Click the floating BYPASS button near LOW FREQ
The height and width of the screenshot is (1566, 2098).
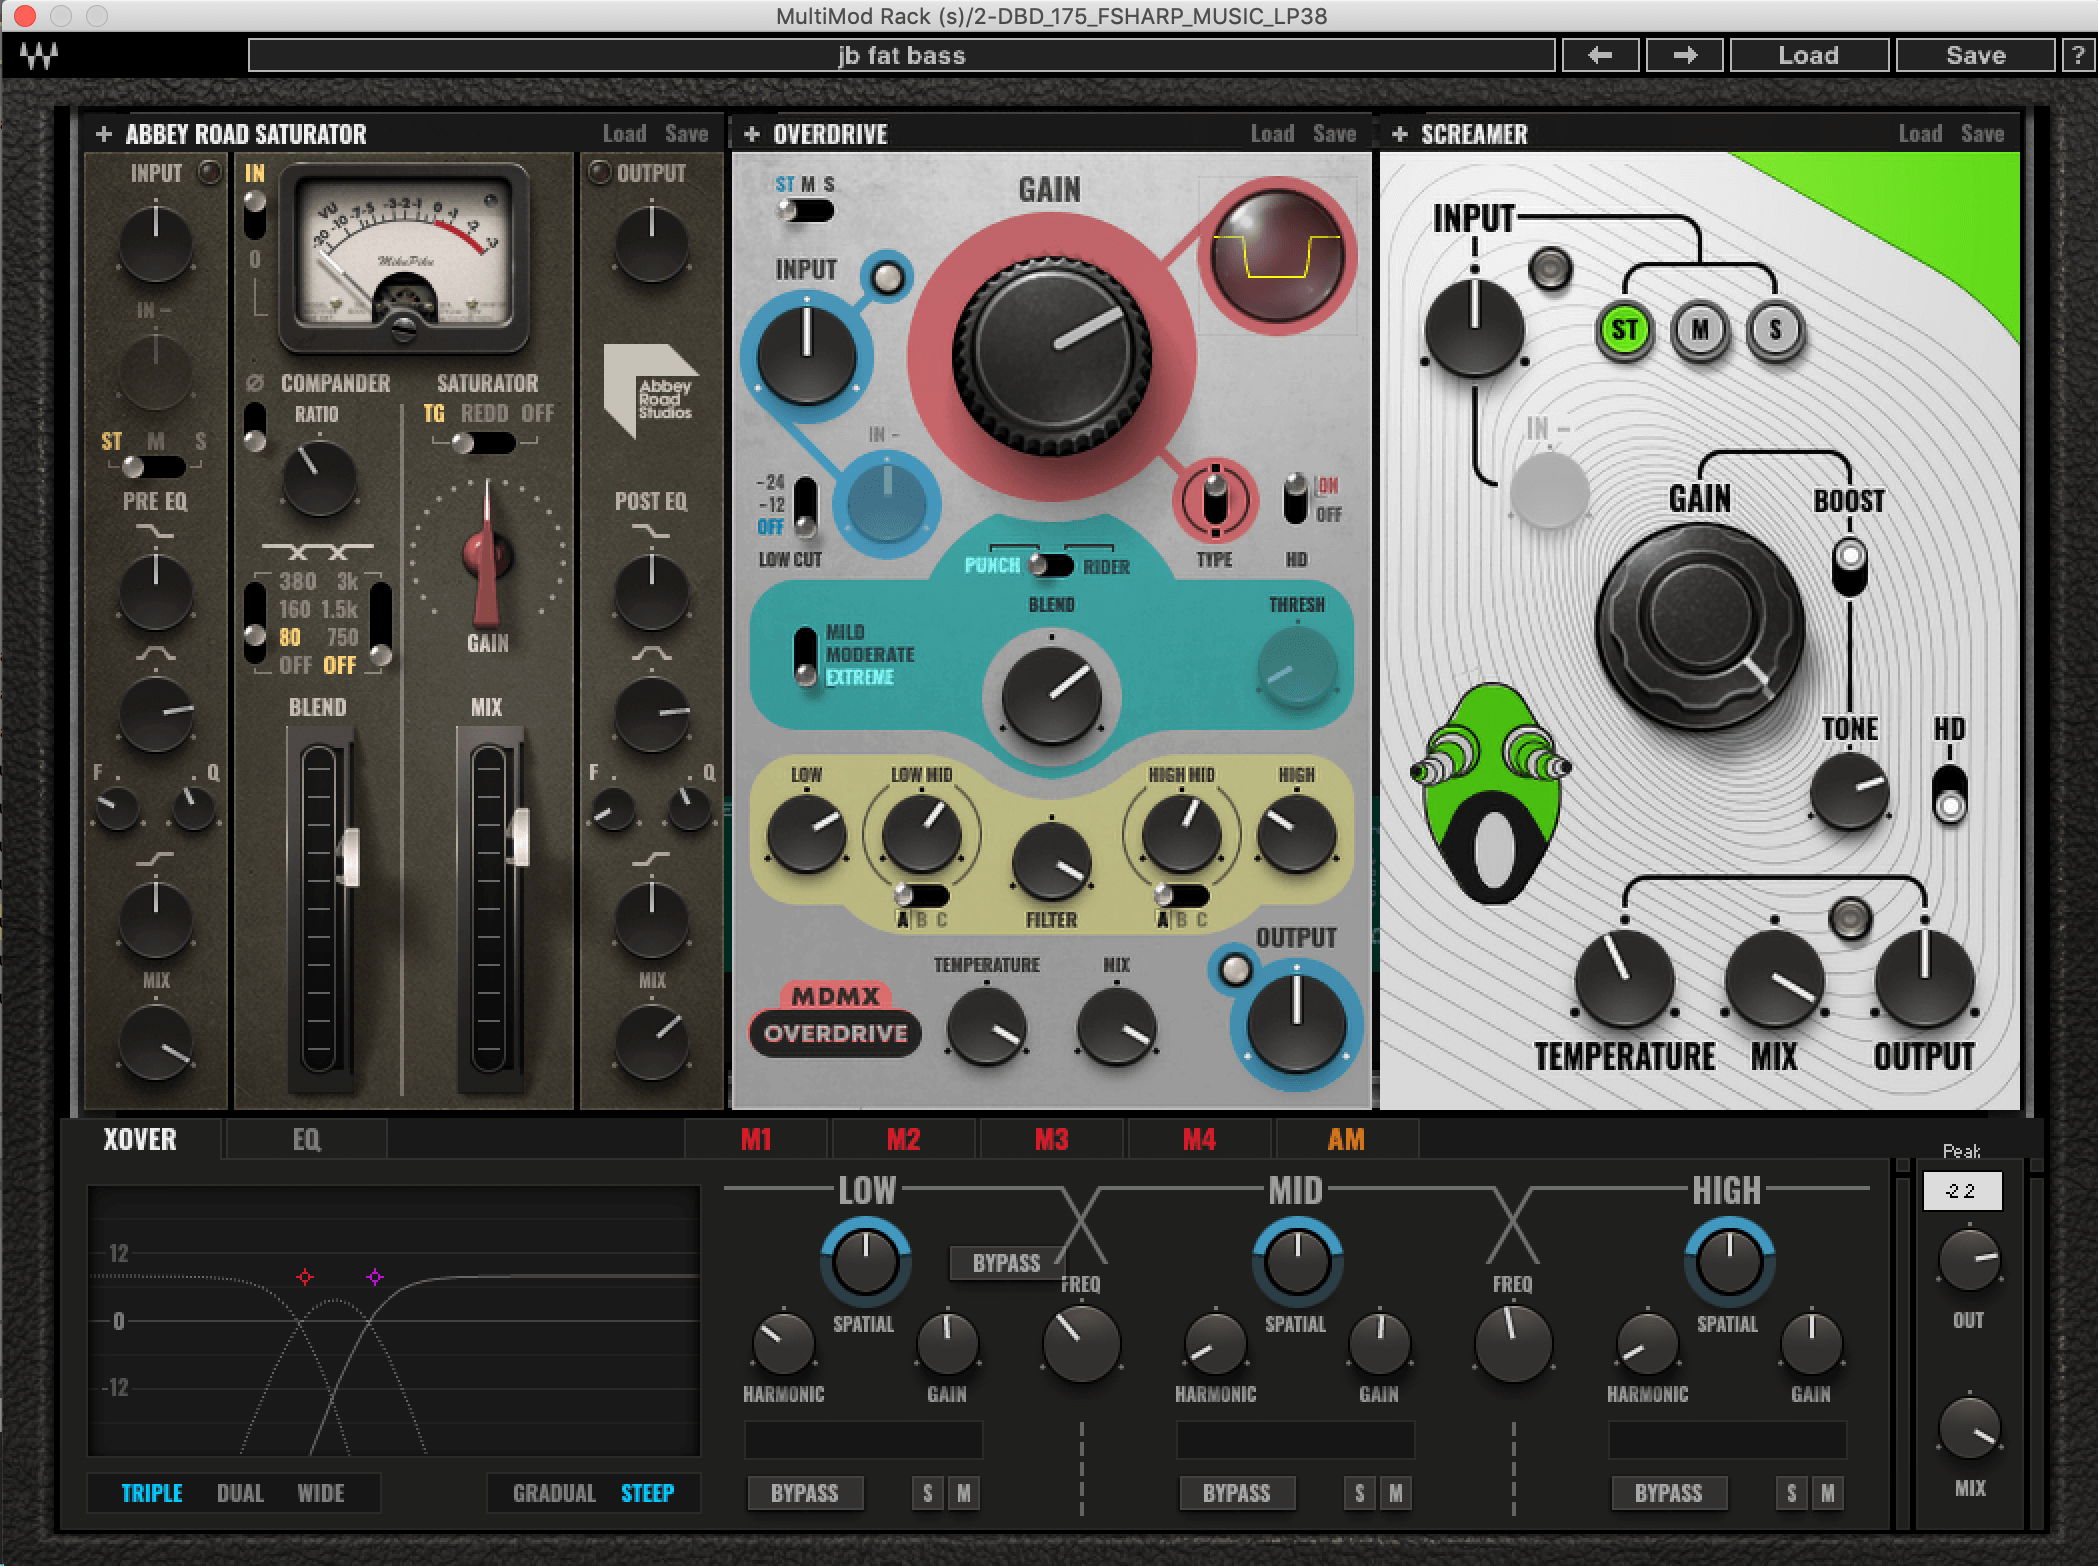[x=1006, y=1263]
